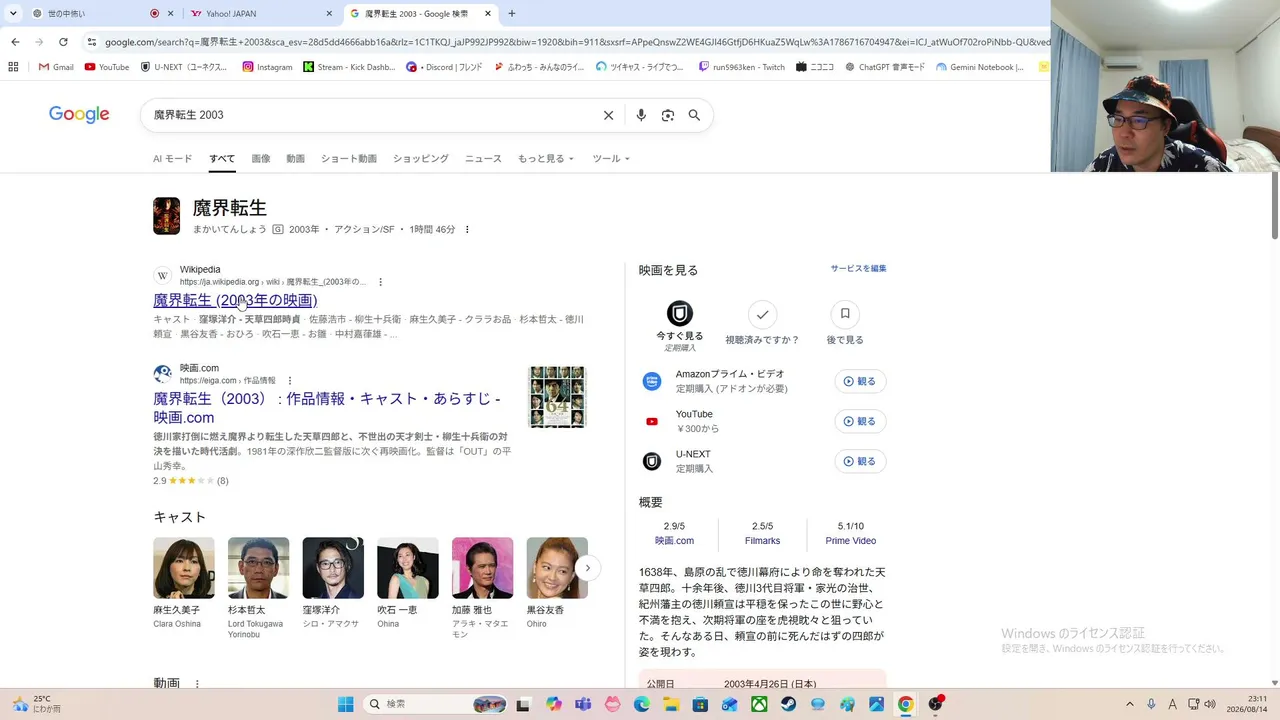Open the ショート動画 results tab
Image resolution: width=1280 pixels, height=720 pixels.
(349, 159)
